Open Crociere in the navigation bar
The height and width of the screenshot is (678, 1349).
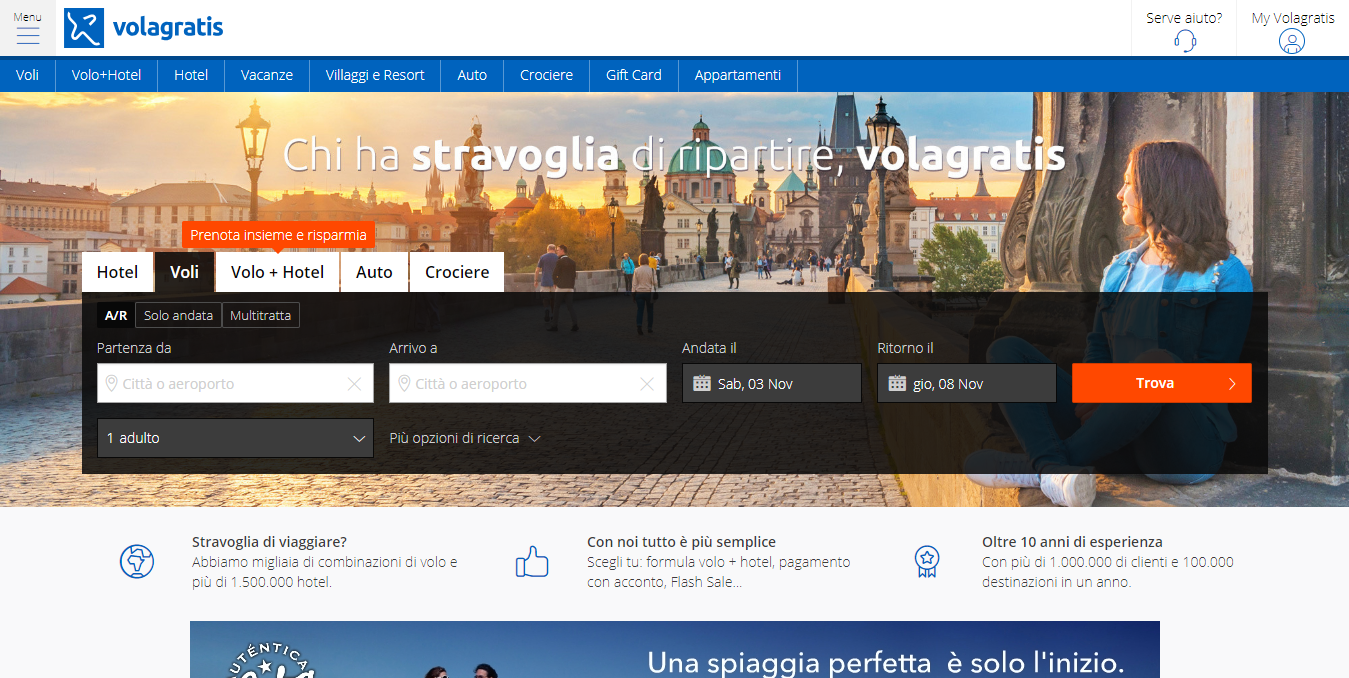[x=546, y=75]
